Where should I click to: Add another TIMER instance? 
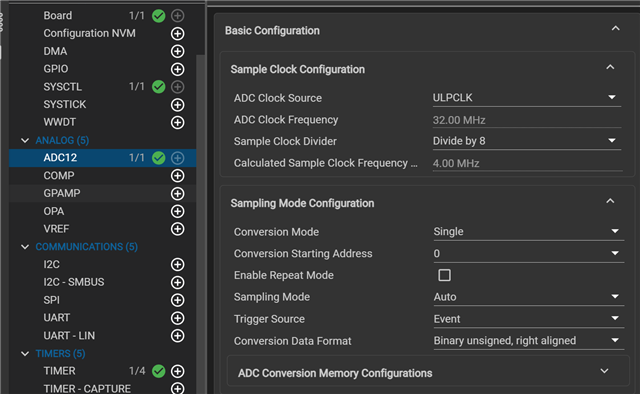[177, 371]
